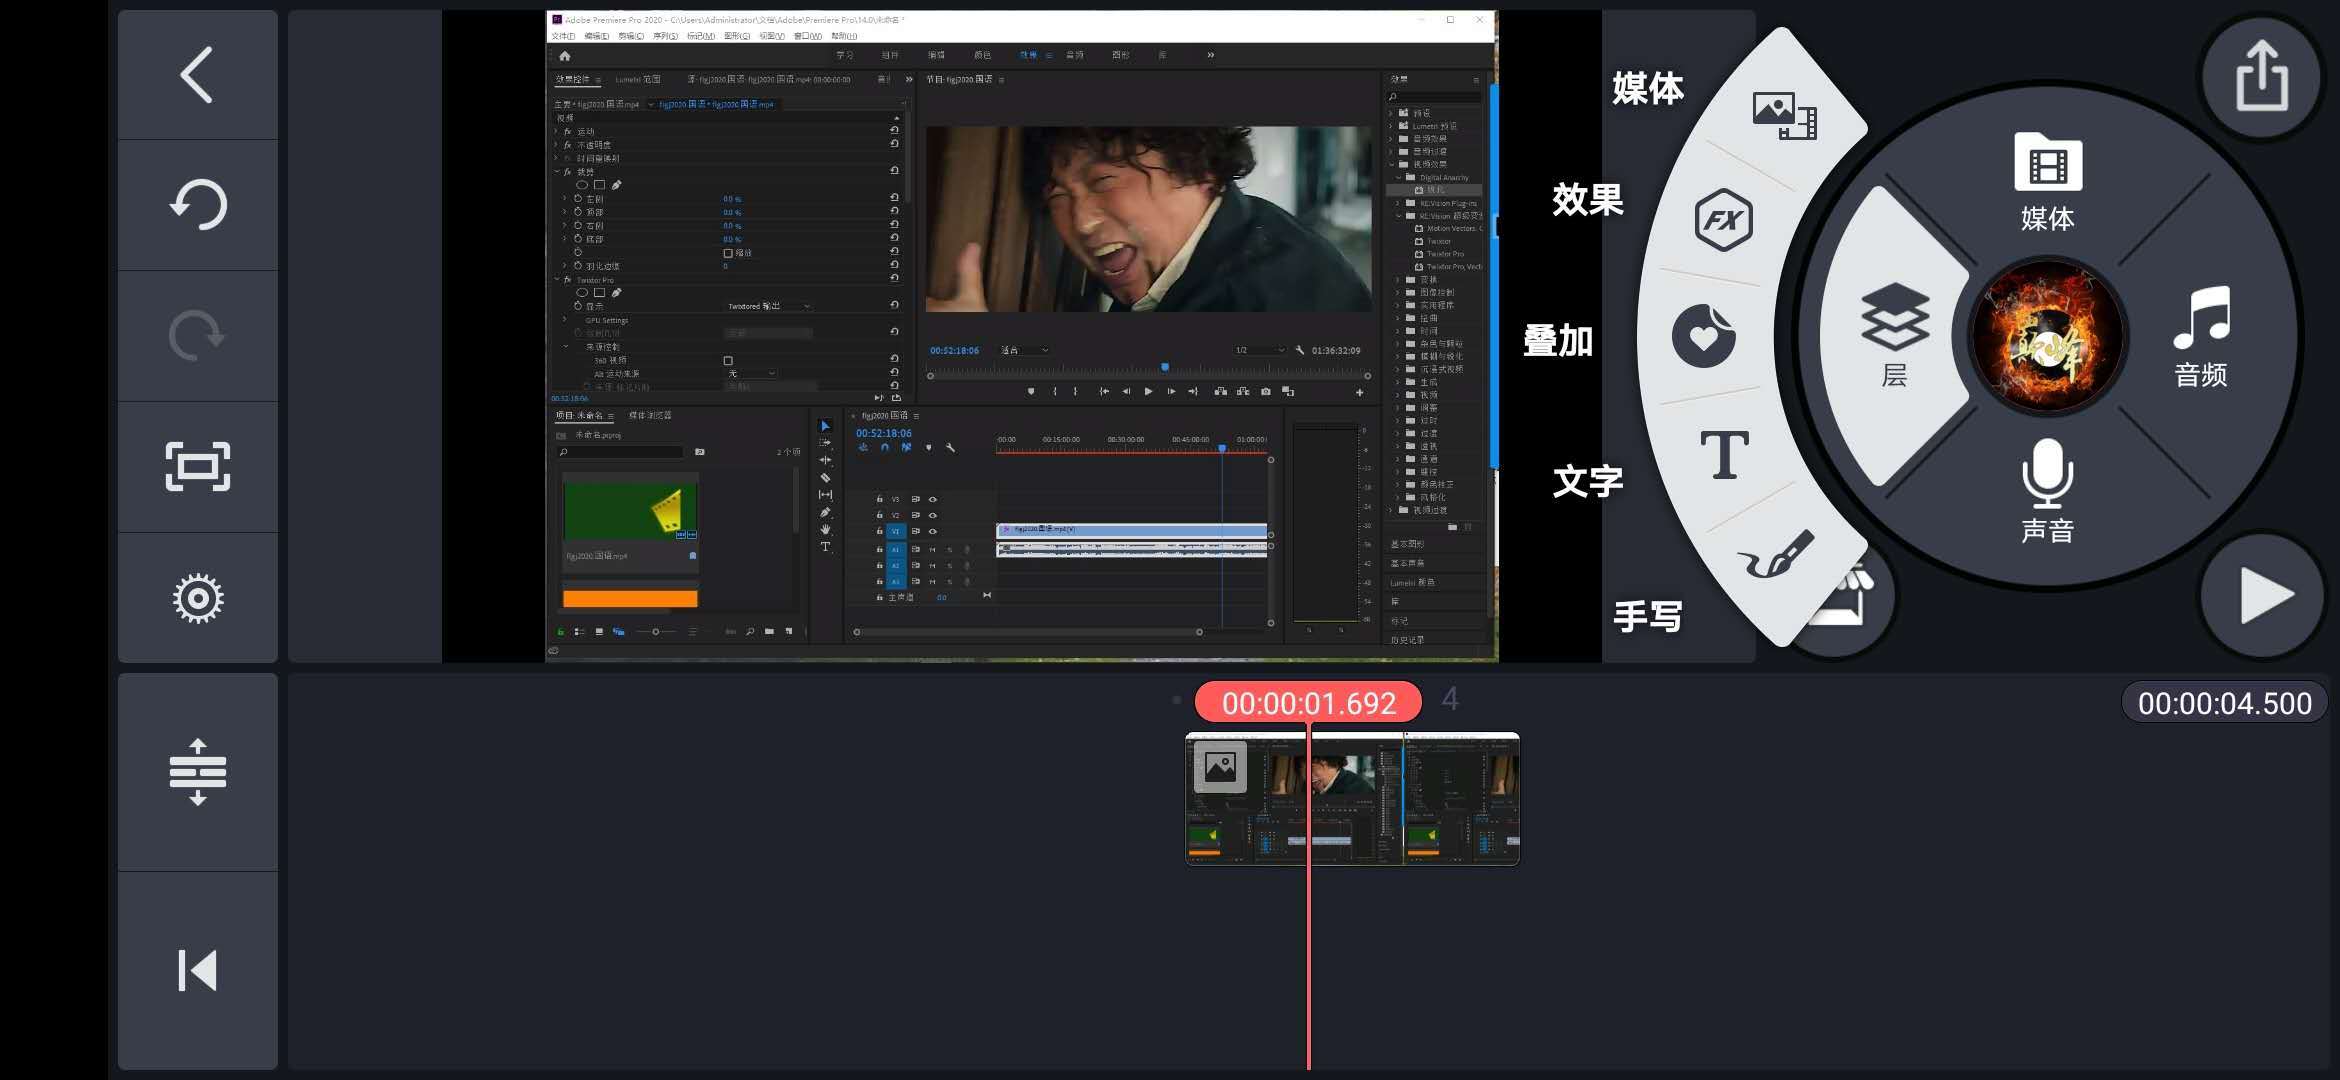Open the Lumetri 范围 panel tab

click(x=637, y=79)
